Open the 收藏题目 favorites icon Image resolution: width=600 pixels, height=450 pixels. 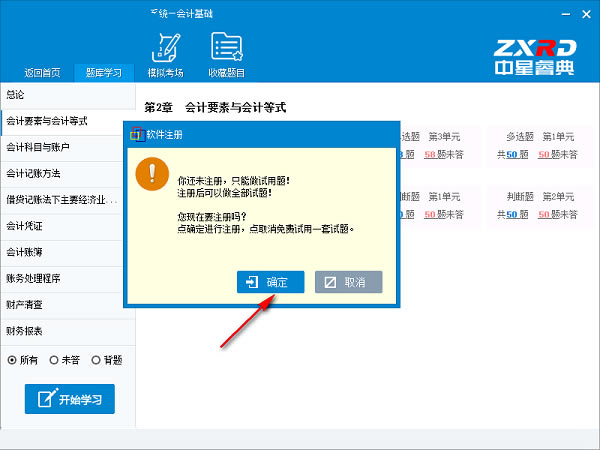pos(227,55)
